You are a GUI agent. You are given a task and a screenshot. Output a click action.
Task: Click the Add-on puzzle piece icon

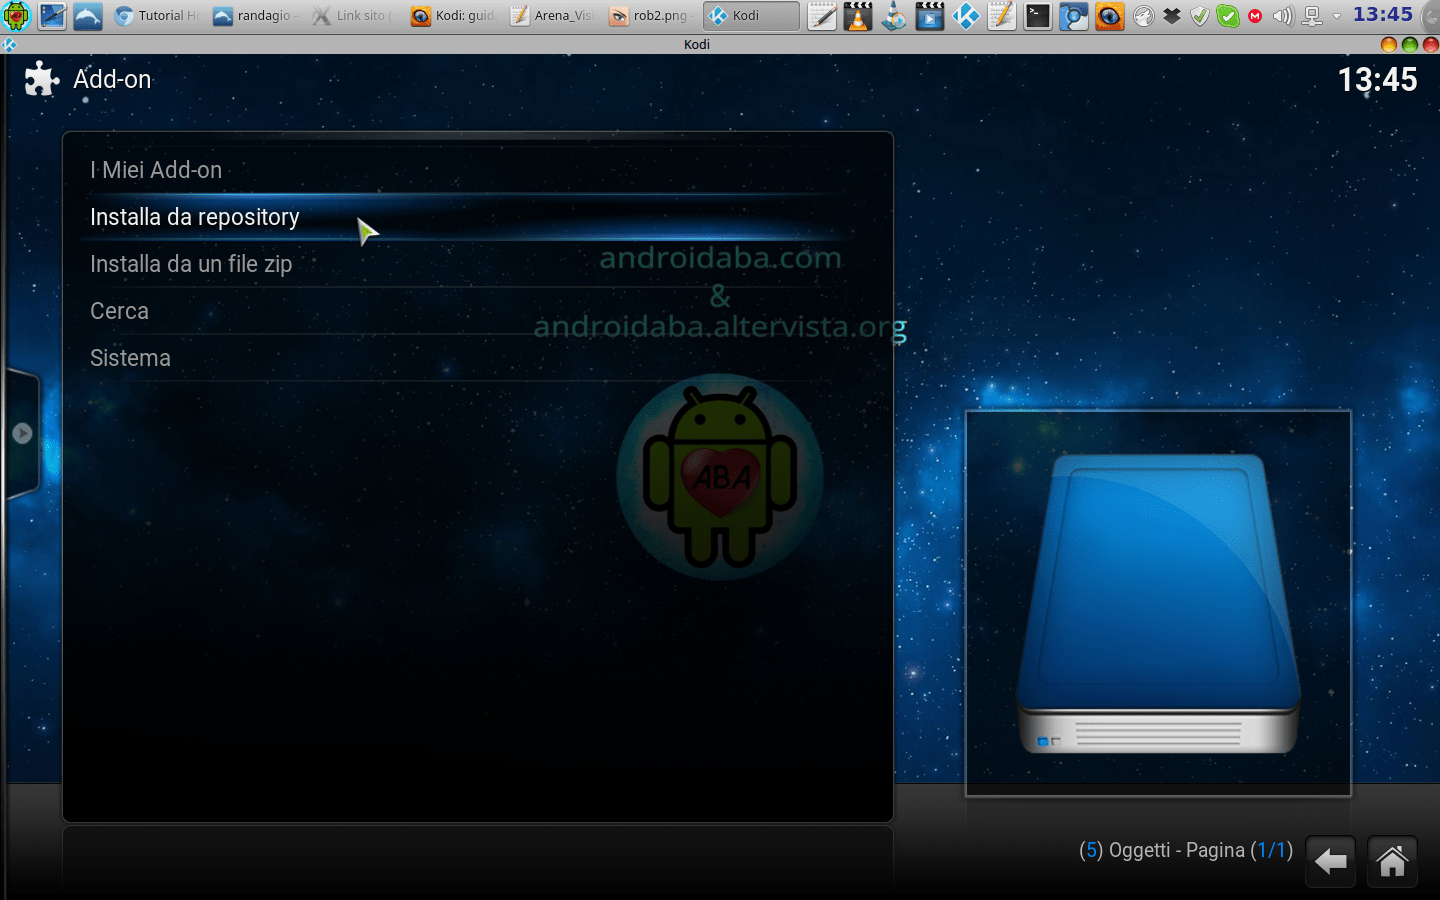click(x=41, y=79)
